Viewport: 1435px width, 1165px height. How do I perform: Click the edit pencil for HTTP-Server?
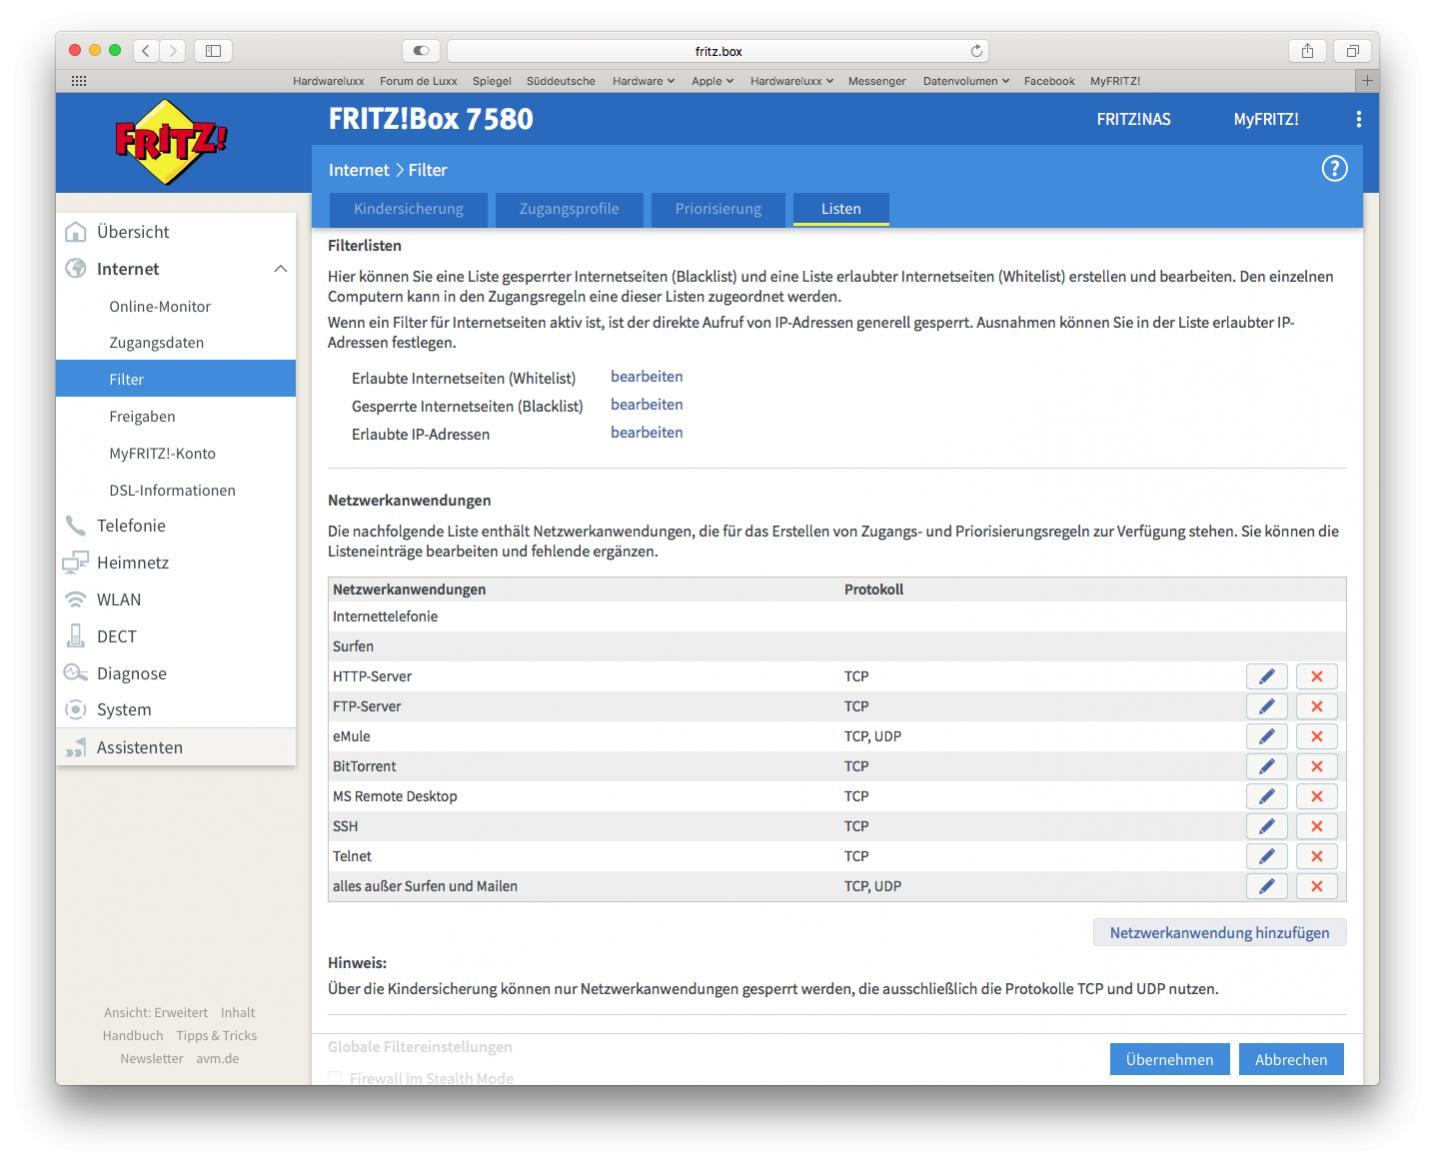(x=1266, y=677)
